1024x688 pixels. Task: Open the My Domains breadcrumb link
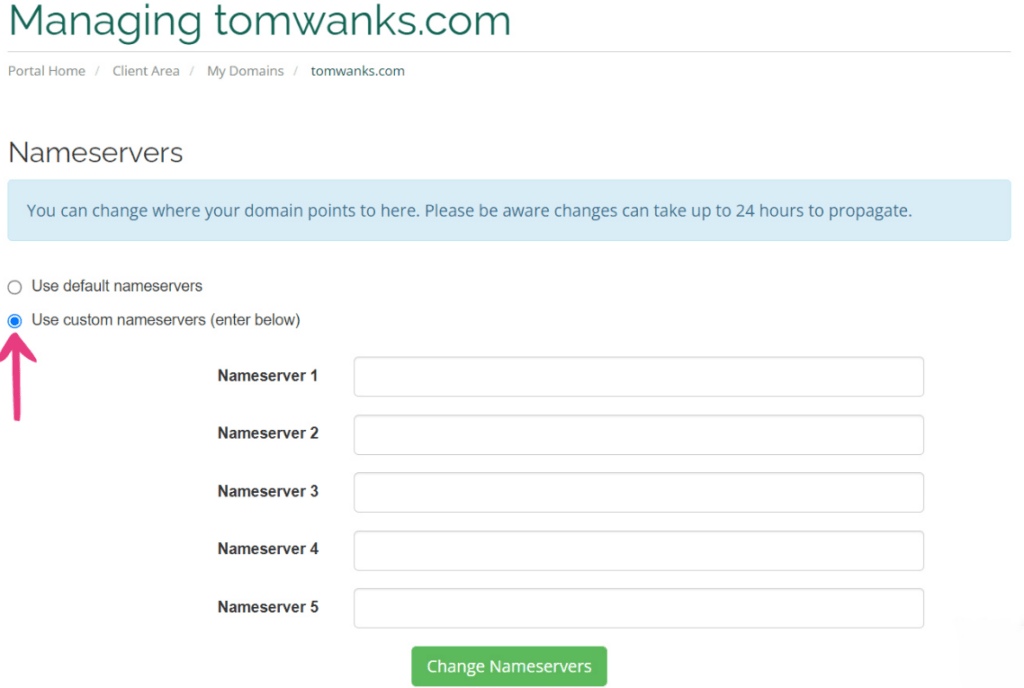tap(245, 71)
